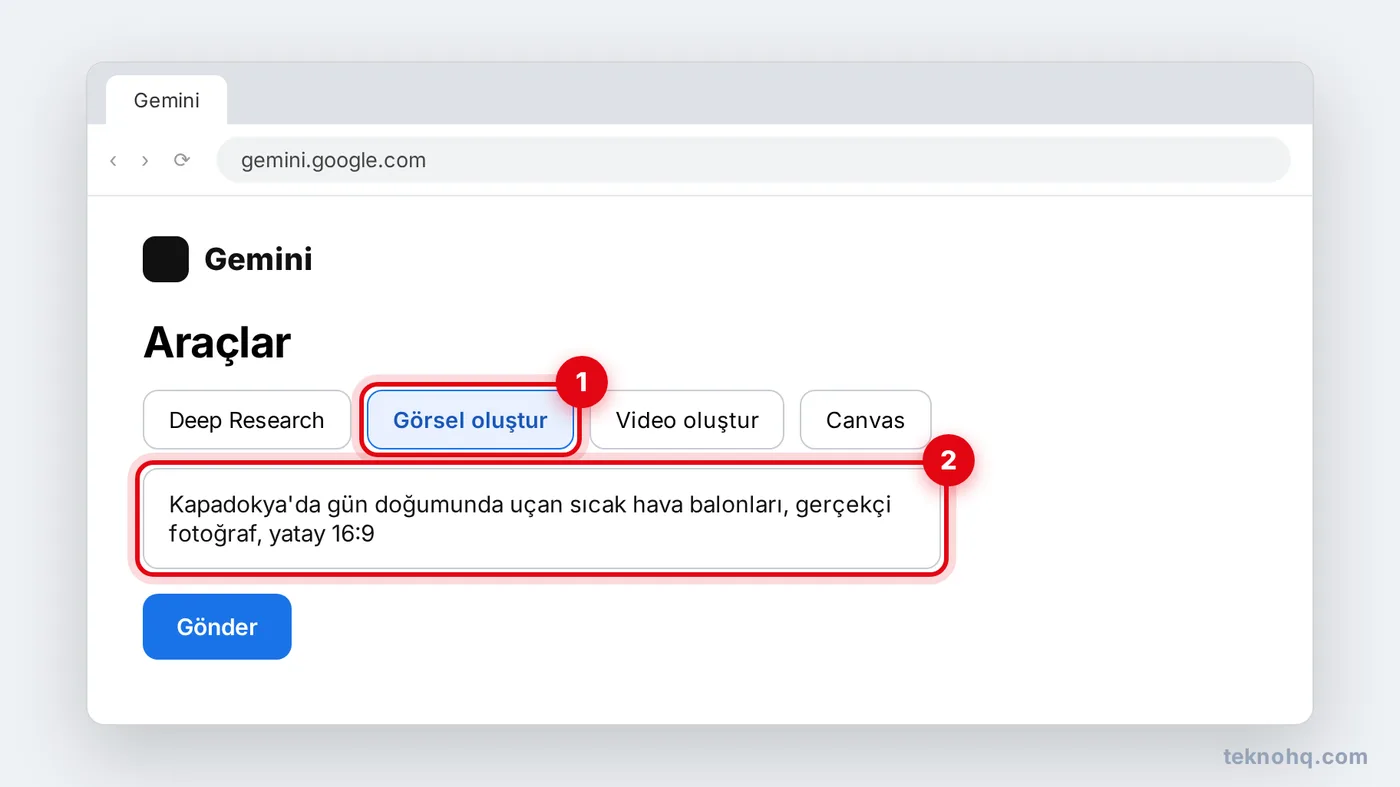The image size is (1400, 787).
Task: Choose the Video oluştur tool
Action: (x=687, y=420)
